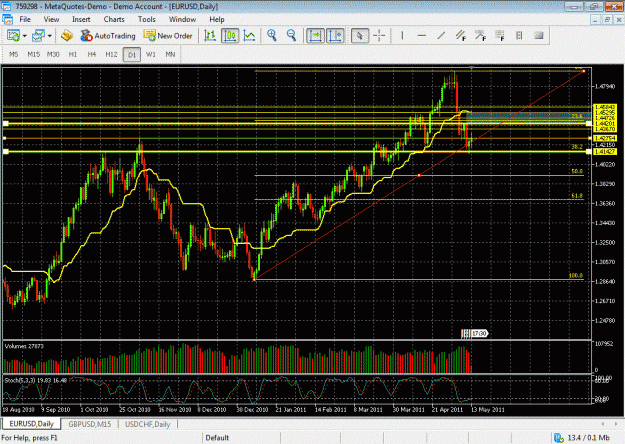
Task: Select trendline start anchor at December low
Action: 254,279
